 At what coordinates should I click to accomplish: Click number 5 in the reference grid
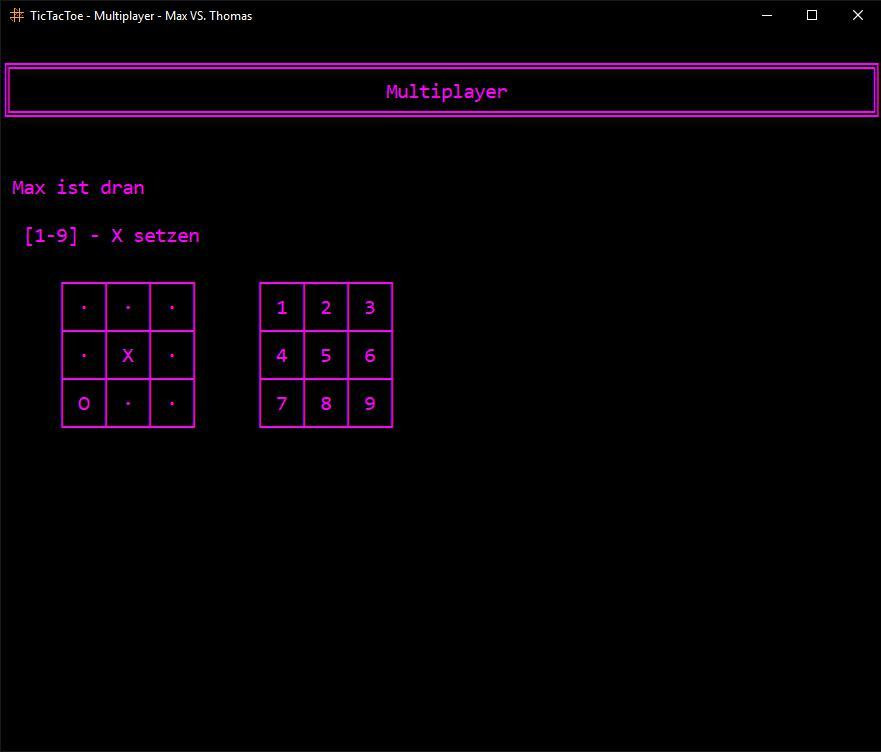pos(326,355)
